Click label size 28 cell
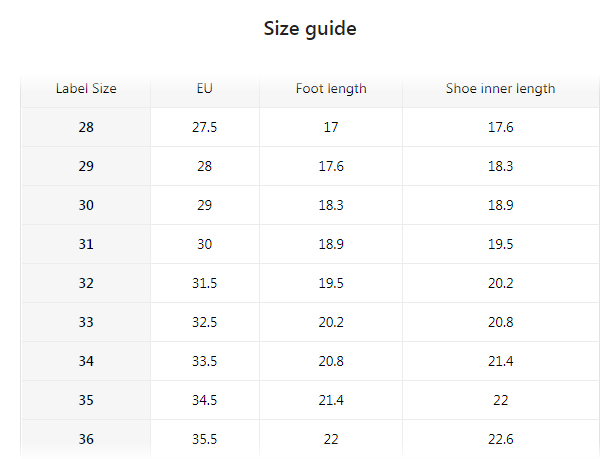Viewport: 607px width, 459px height. click(86, 128)
